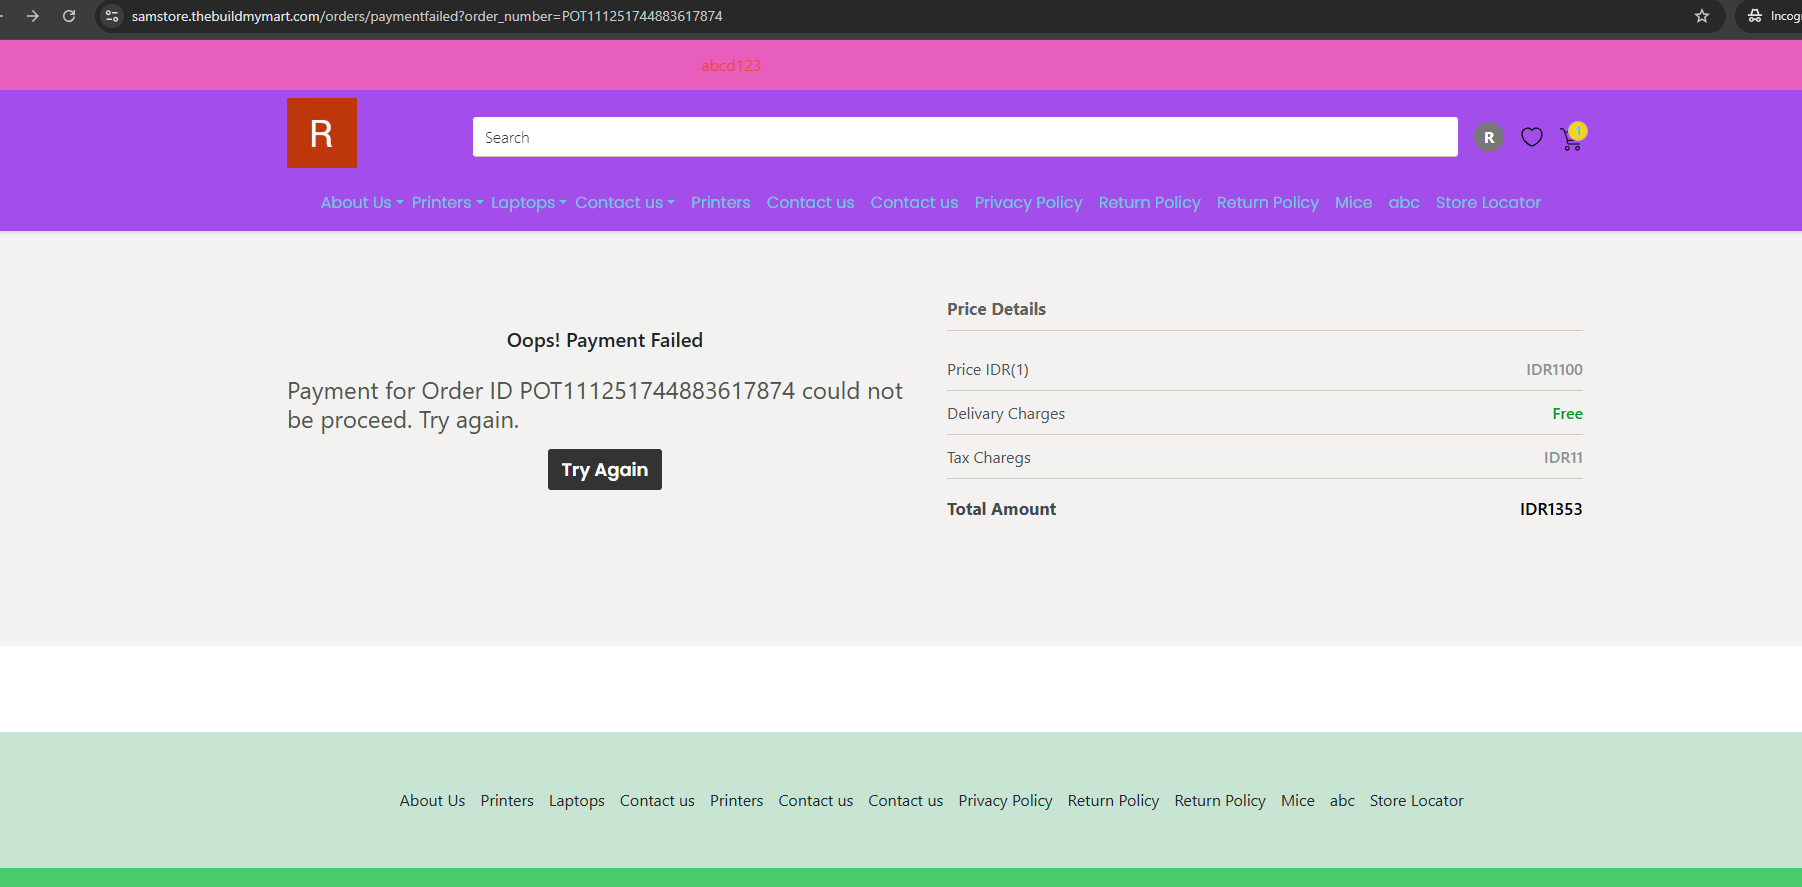Click Store Locator footer link

tap(1416, 800)
